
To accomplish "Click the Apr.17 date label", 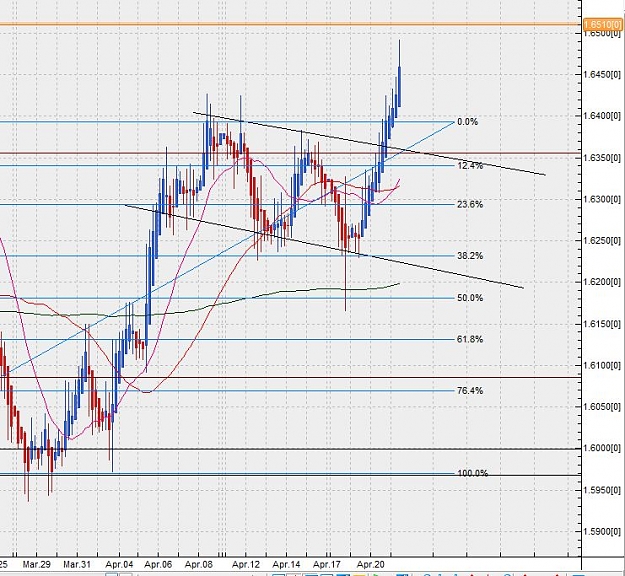I will 327,564.
